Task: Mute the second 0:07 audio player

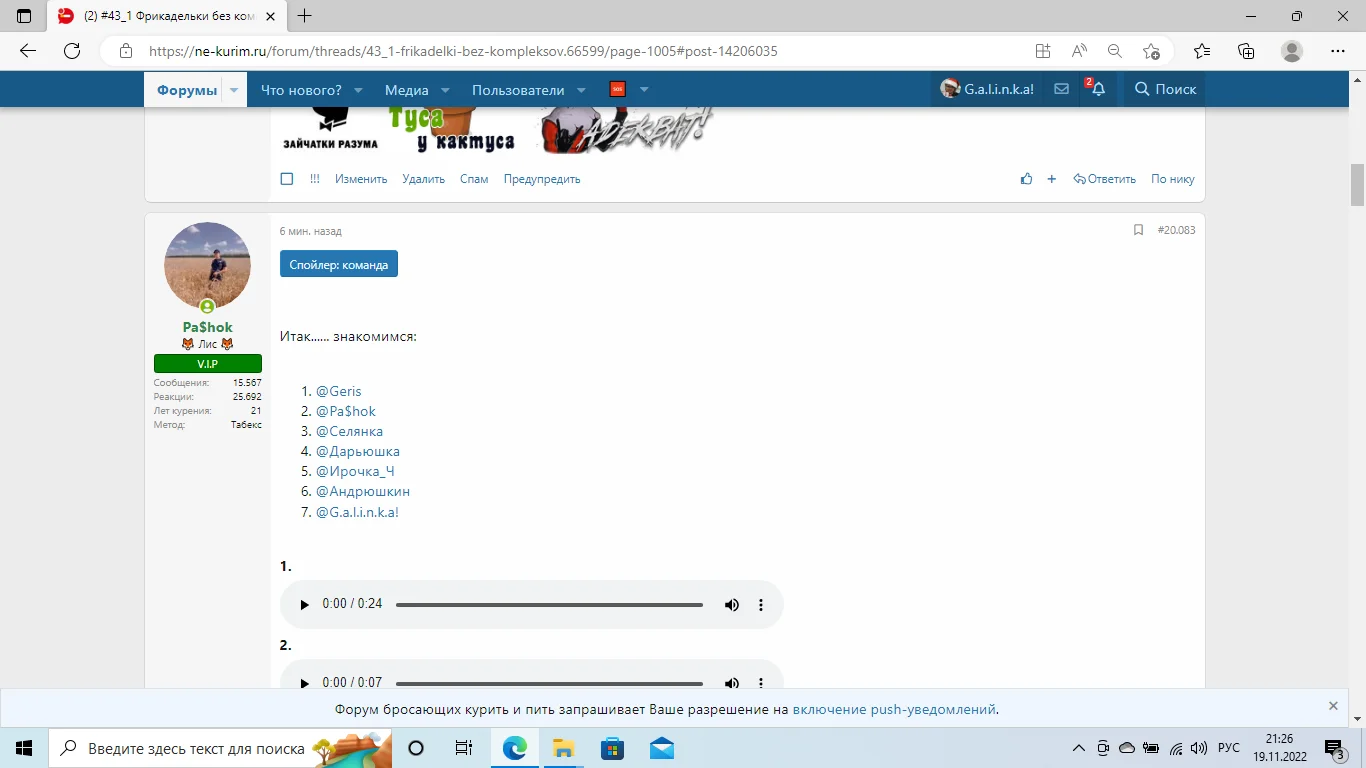Action: 731,683
